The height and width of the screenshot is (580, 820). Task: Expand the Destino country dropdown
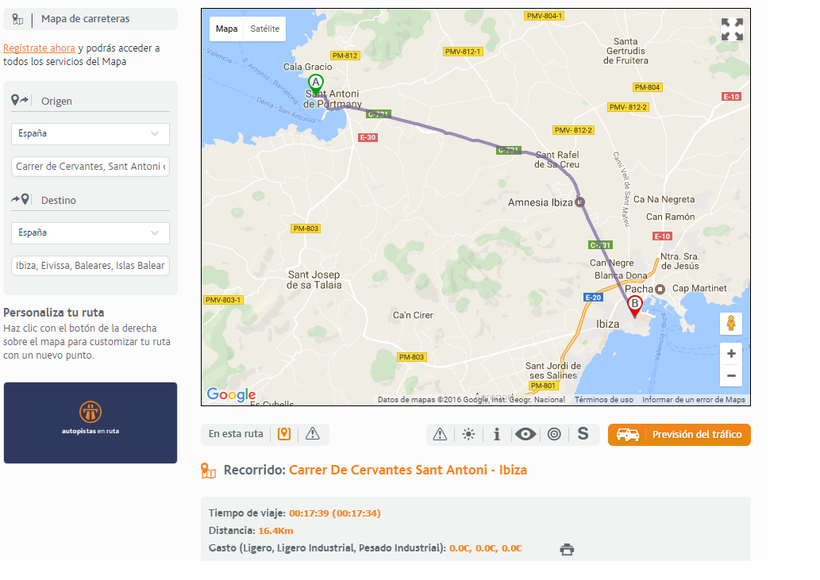[x=90, y=232]
